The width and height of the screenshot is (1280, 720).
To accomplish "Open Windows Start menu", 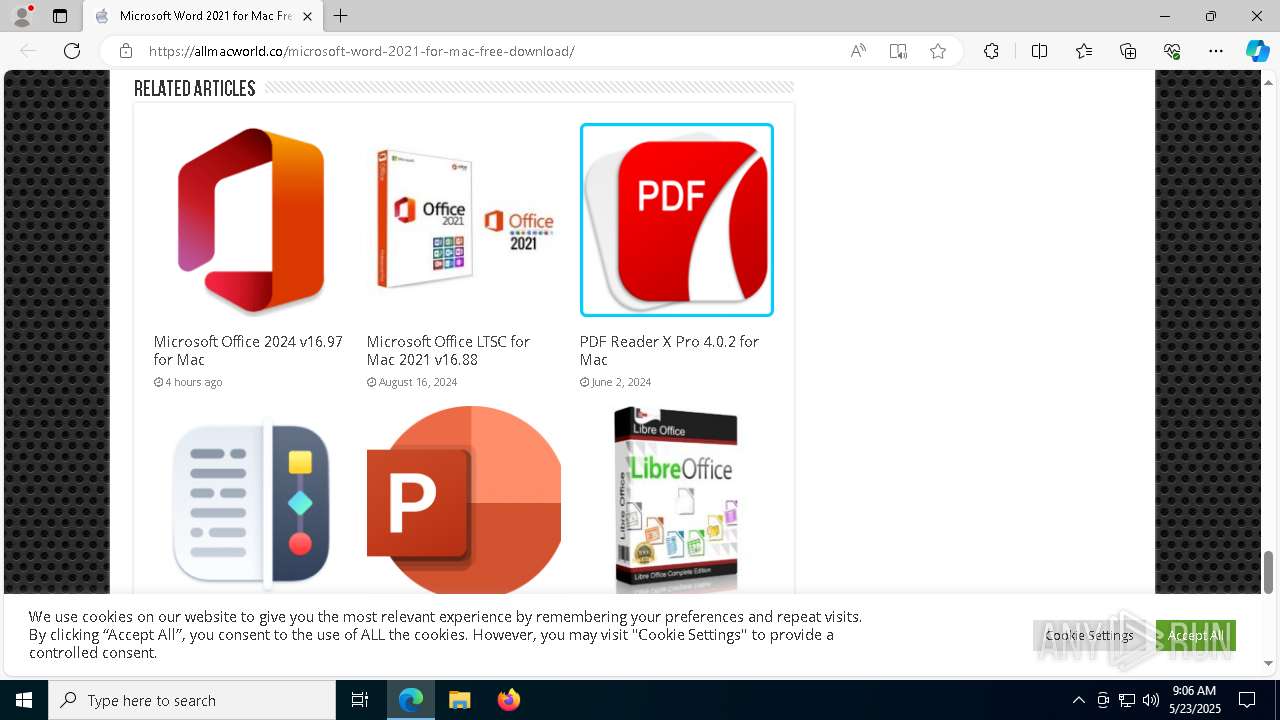I will pos(24,700).
